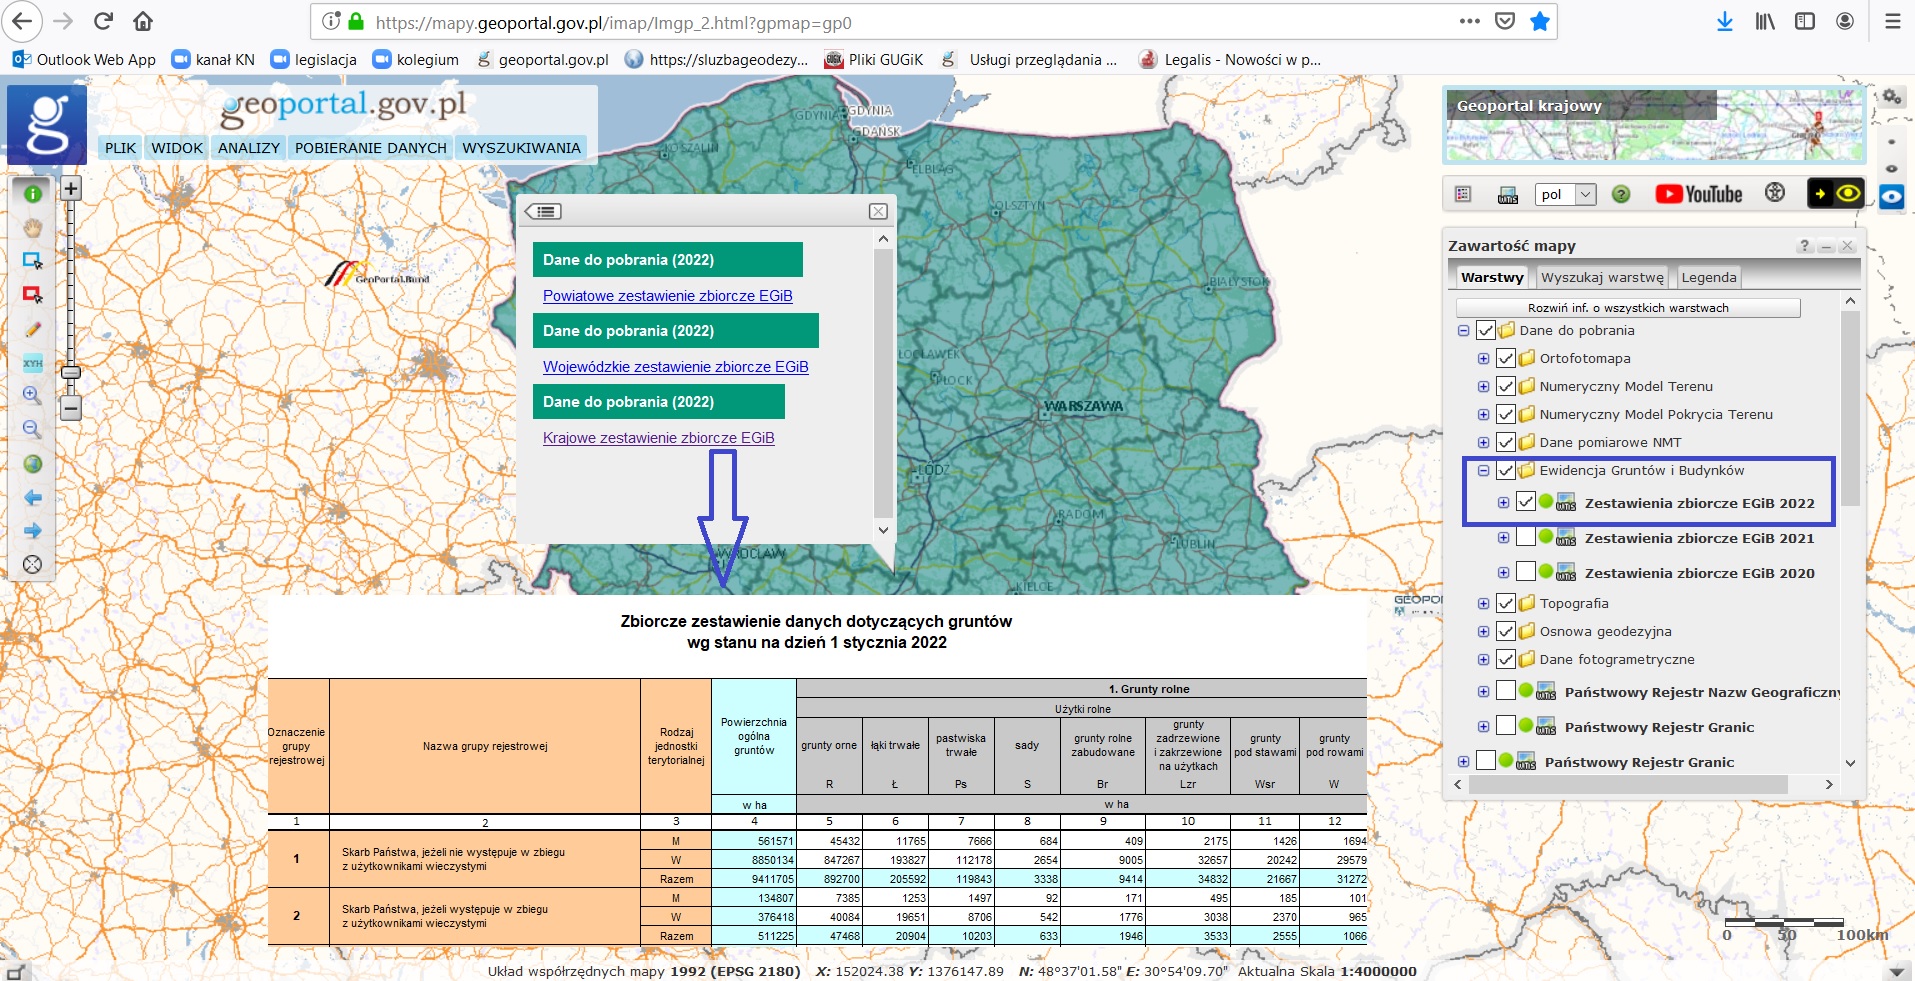Open the YouTube channel icon
The image size is (1915, 981).
[1698, 194]
